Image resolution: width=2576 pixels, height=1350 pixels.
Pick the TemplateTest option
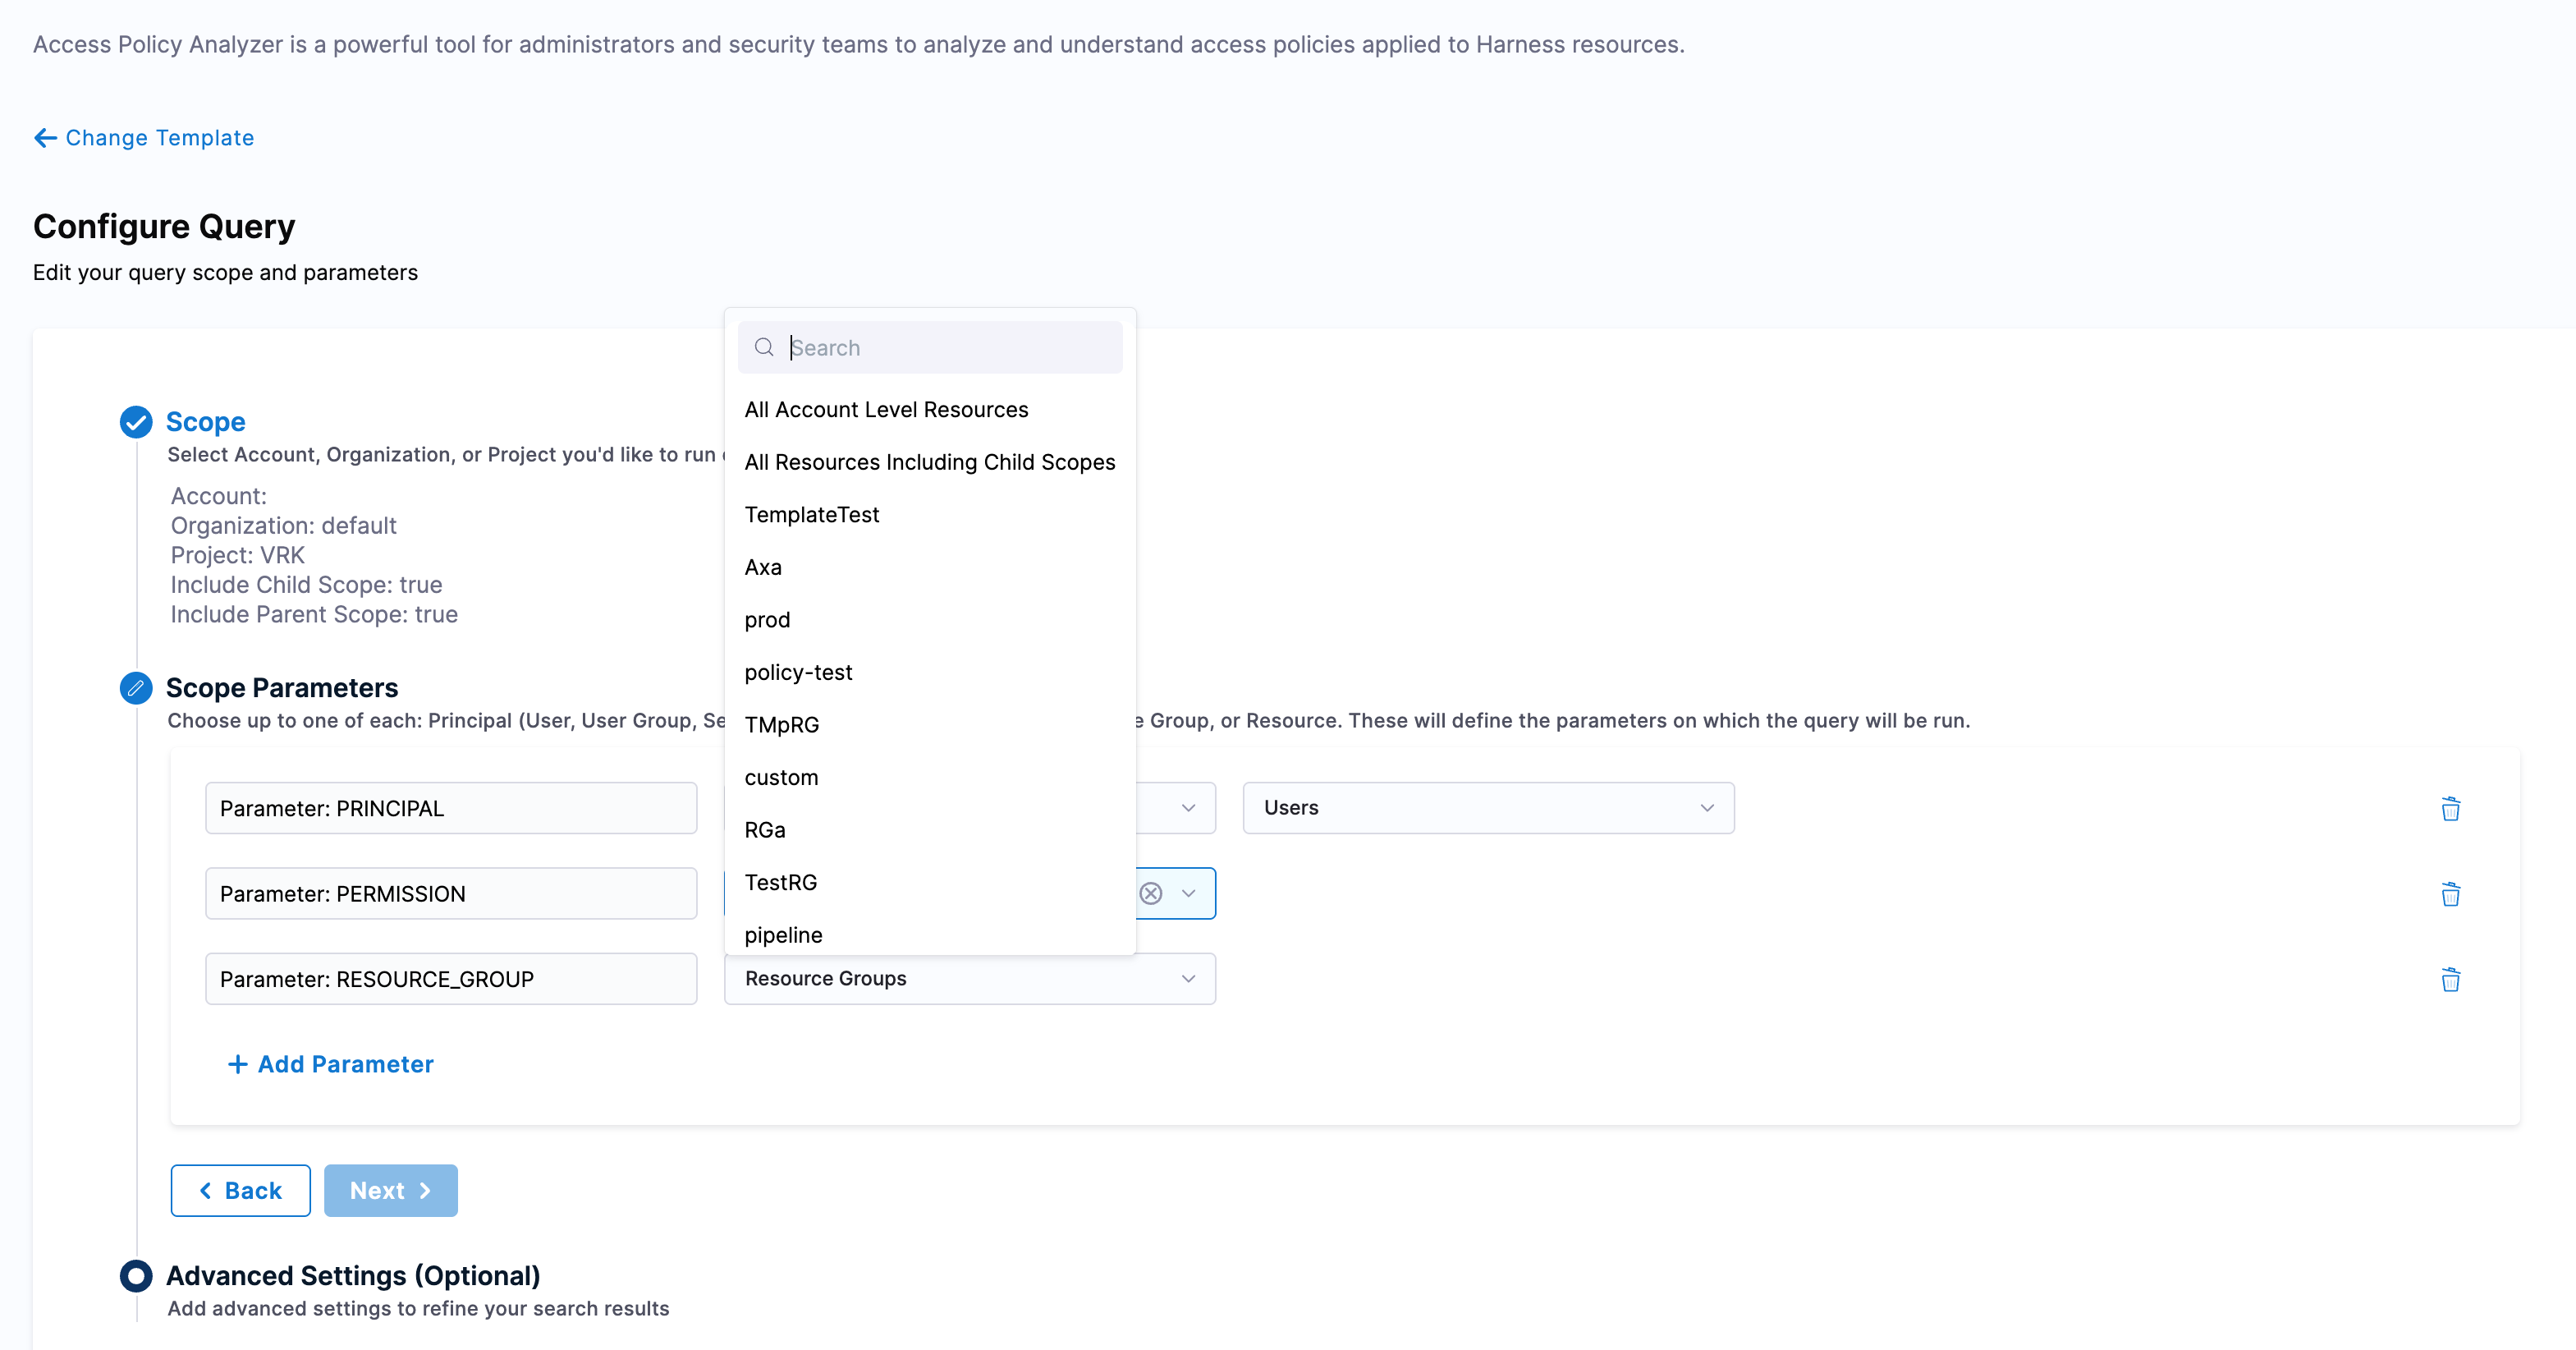click(x=811, y=515)
